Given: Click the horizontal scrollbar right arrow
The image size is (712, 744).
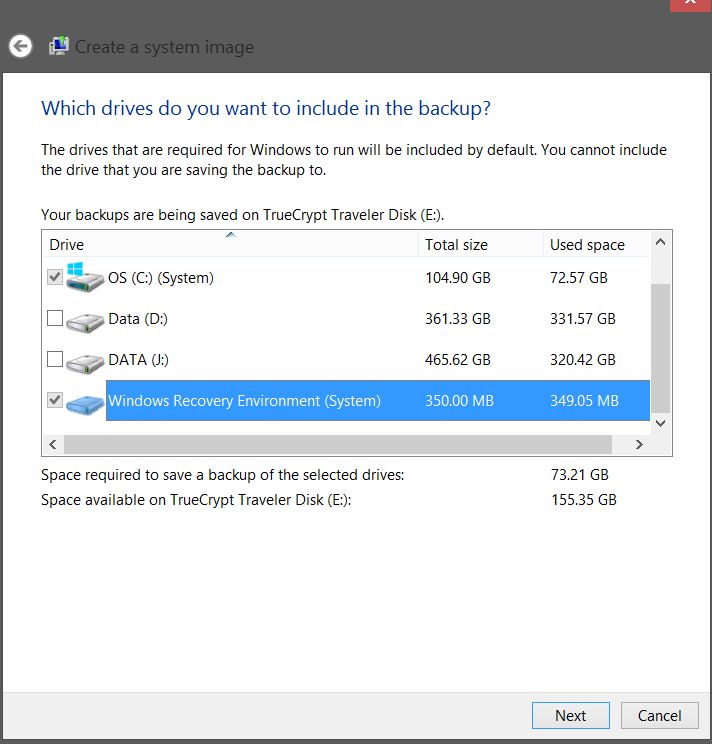Looking at the screenshot, I should pyautogui.click(x=639, y=445).
